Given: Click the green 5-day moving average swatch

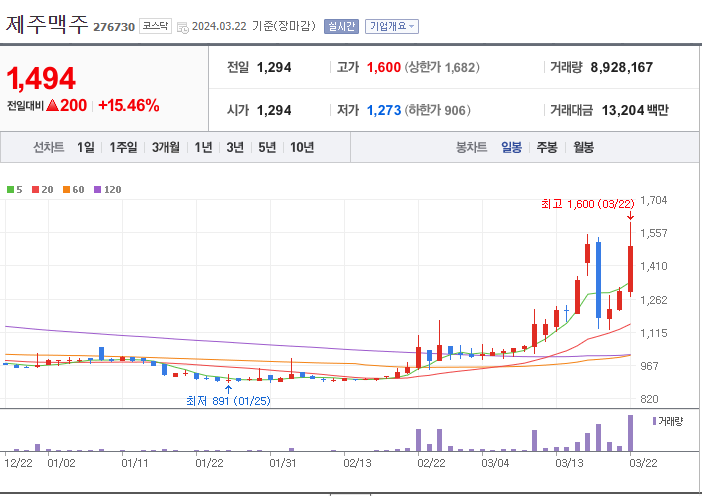Looking at the screenshot, I should [x=10, y=190].
